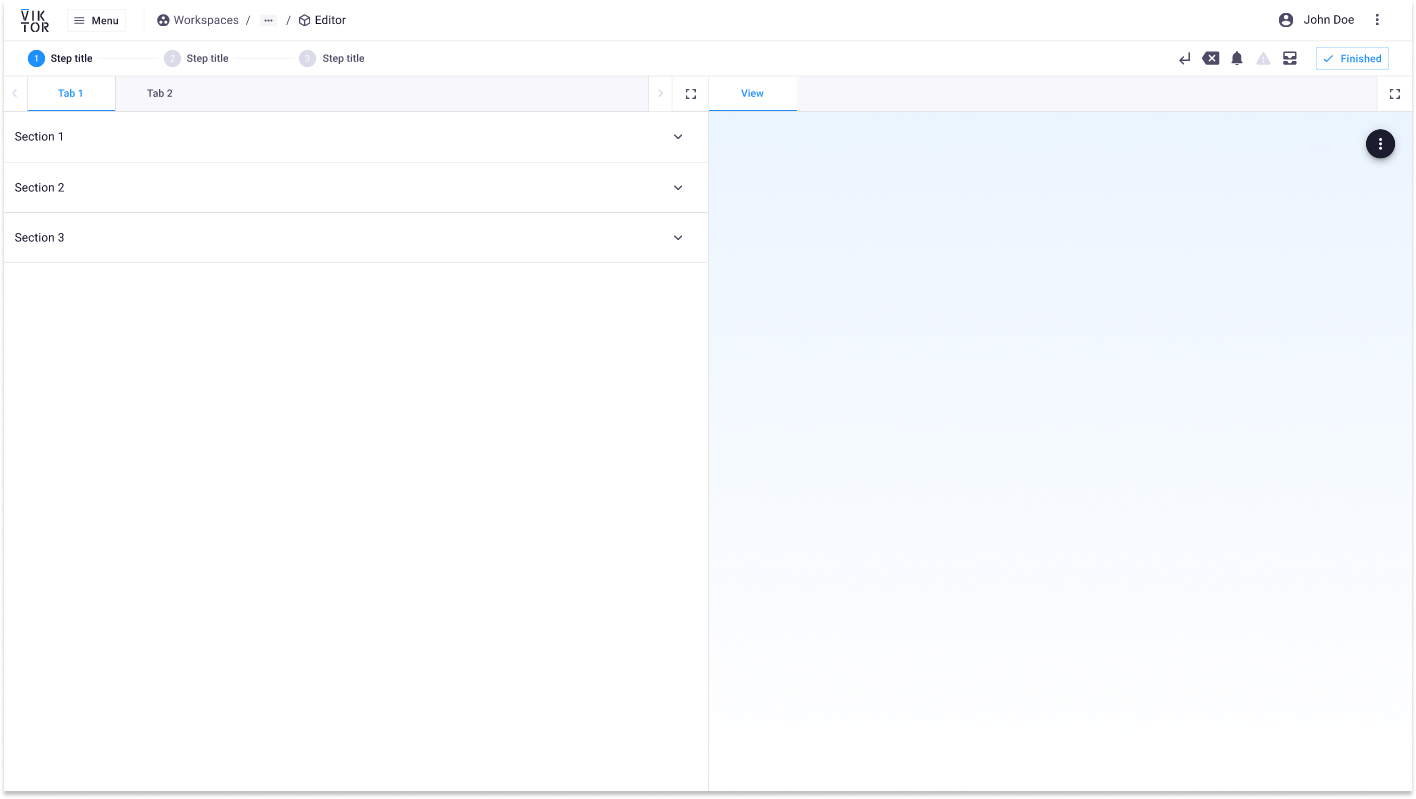Click the tabs left arrow
The width and height of the screenshot is (1416, 799).
pyautogui.click(x=14, y=93)
